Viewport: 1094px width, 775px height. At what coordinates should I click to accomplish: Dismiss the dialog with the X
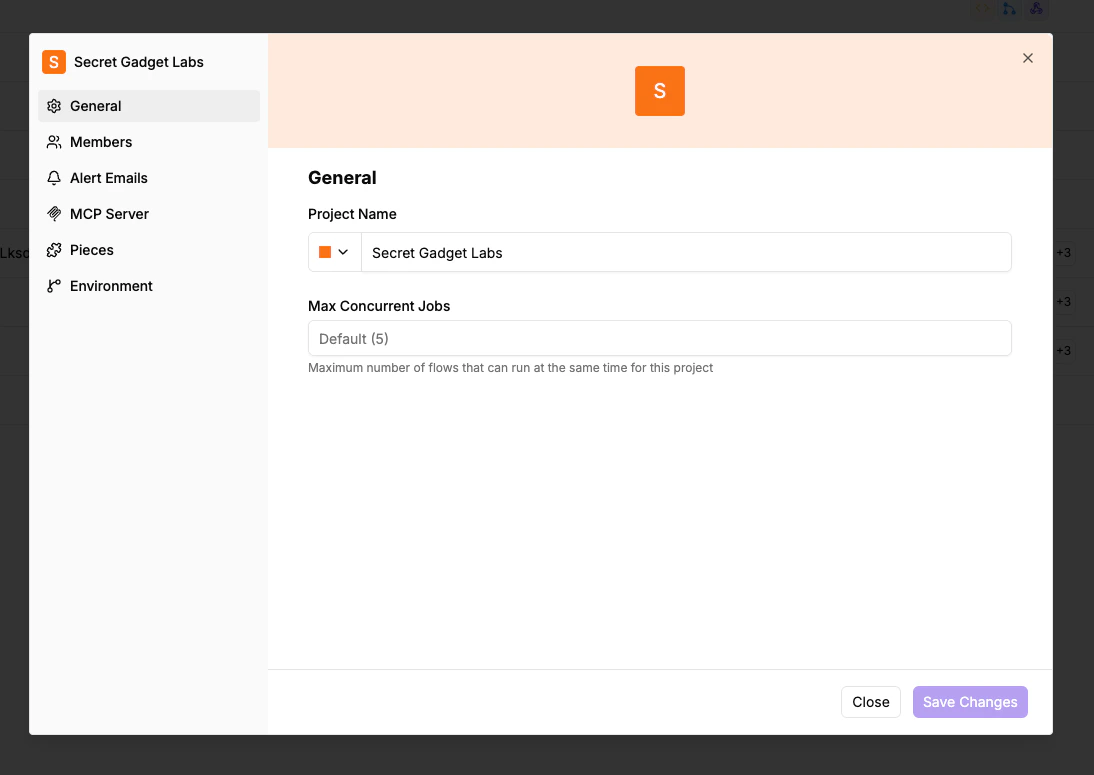click(1027, 58)
